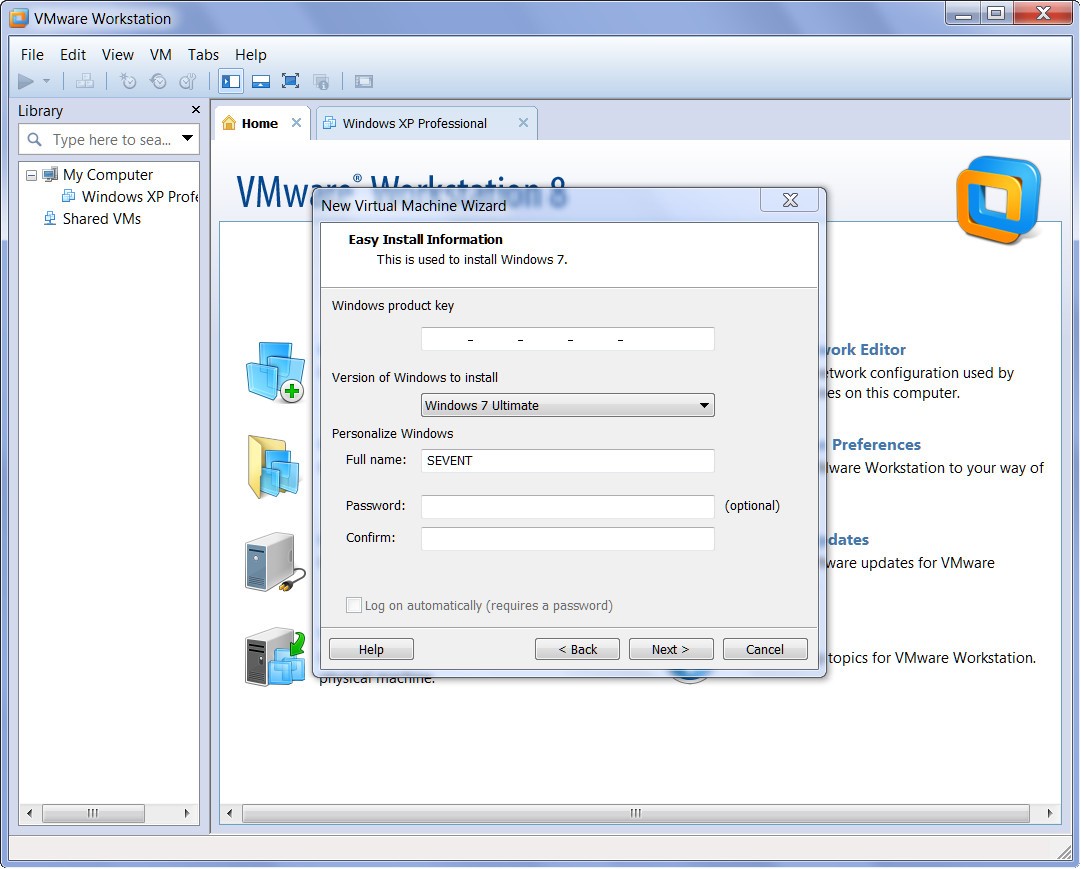
Task: Select My Computer in the Library tree
Action: coord(108,174)
